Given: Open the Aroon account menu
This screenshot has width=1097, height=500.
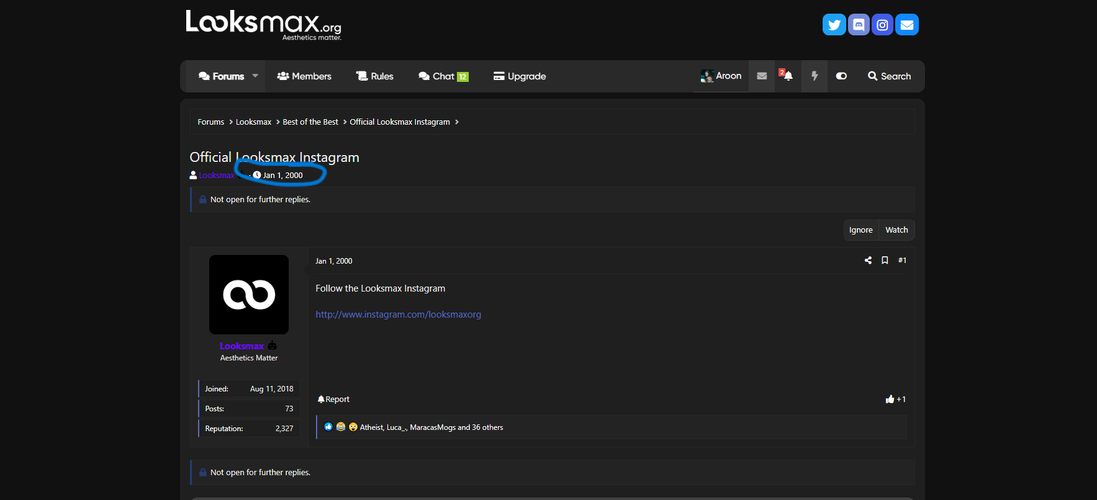Looking at the screenshot, I should pyautogui.click(x=721, y=76).
